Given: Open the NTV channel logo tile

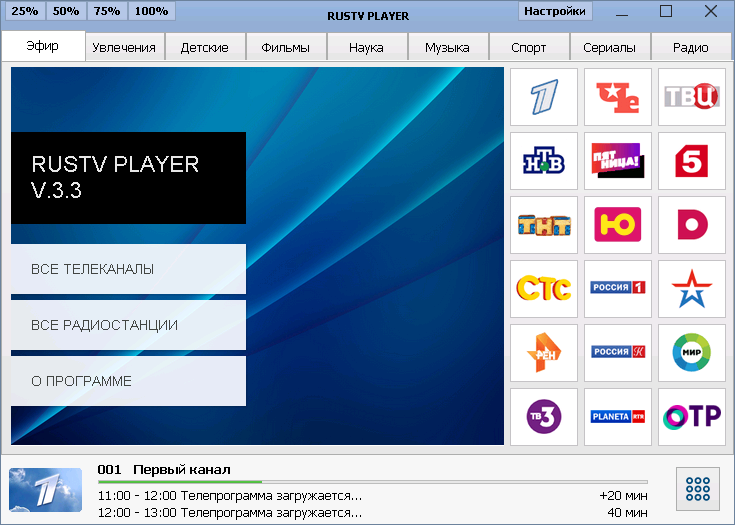Looking at the screenshot, I should pyautogui.click(x=544, y=161).
